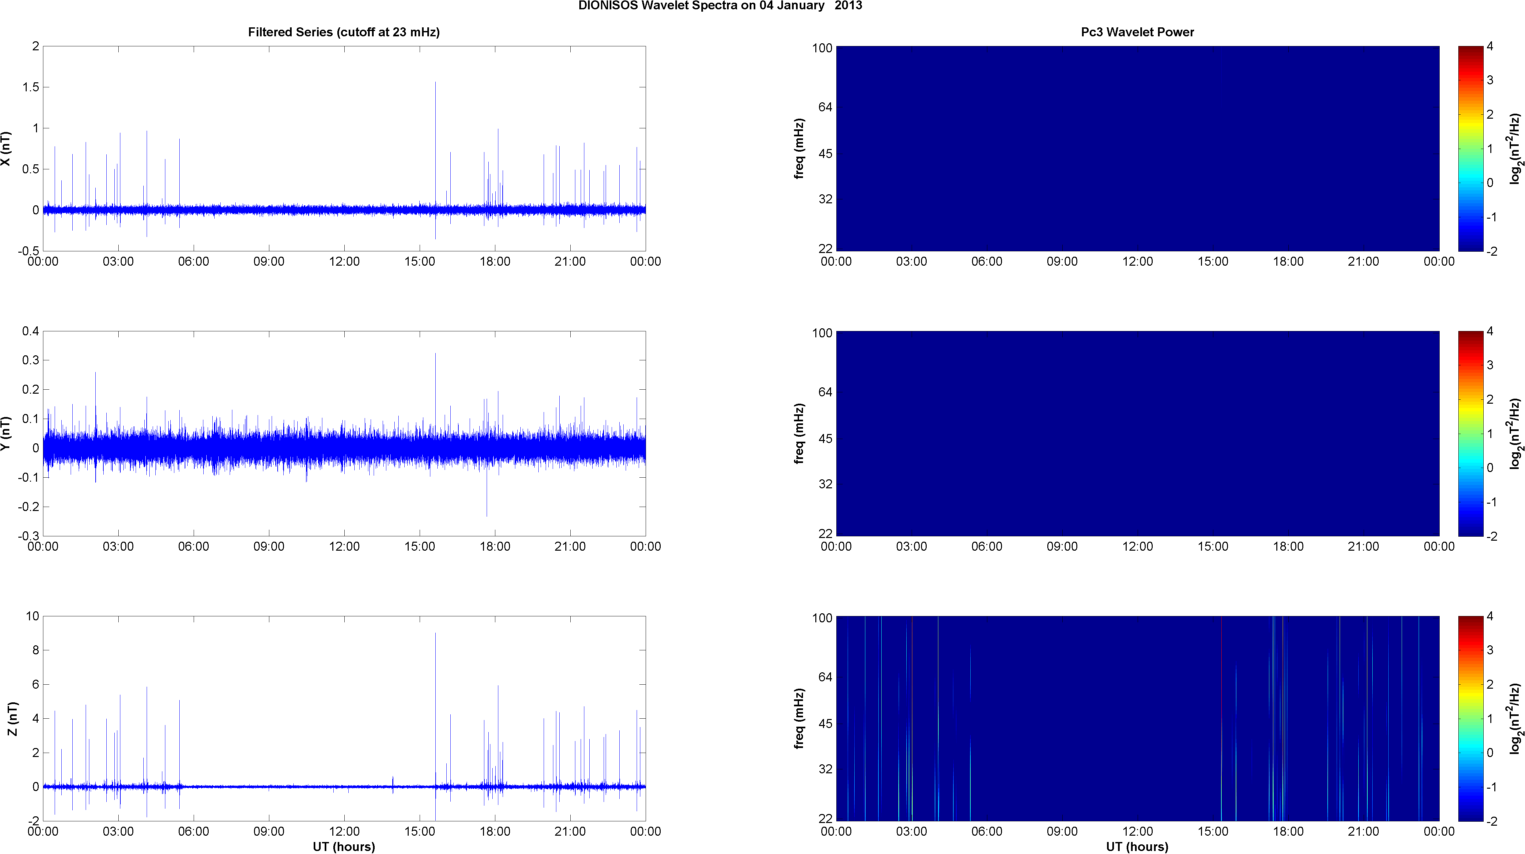This screenshot has height=854, width=1525.
Task: Click the largest negative spike in the Y series plot
Action: pyautogui.click(x=487, y=490)
